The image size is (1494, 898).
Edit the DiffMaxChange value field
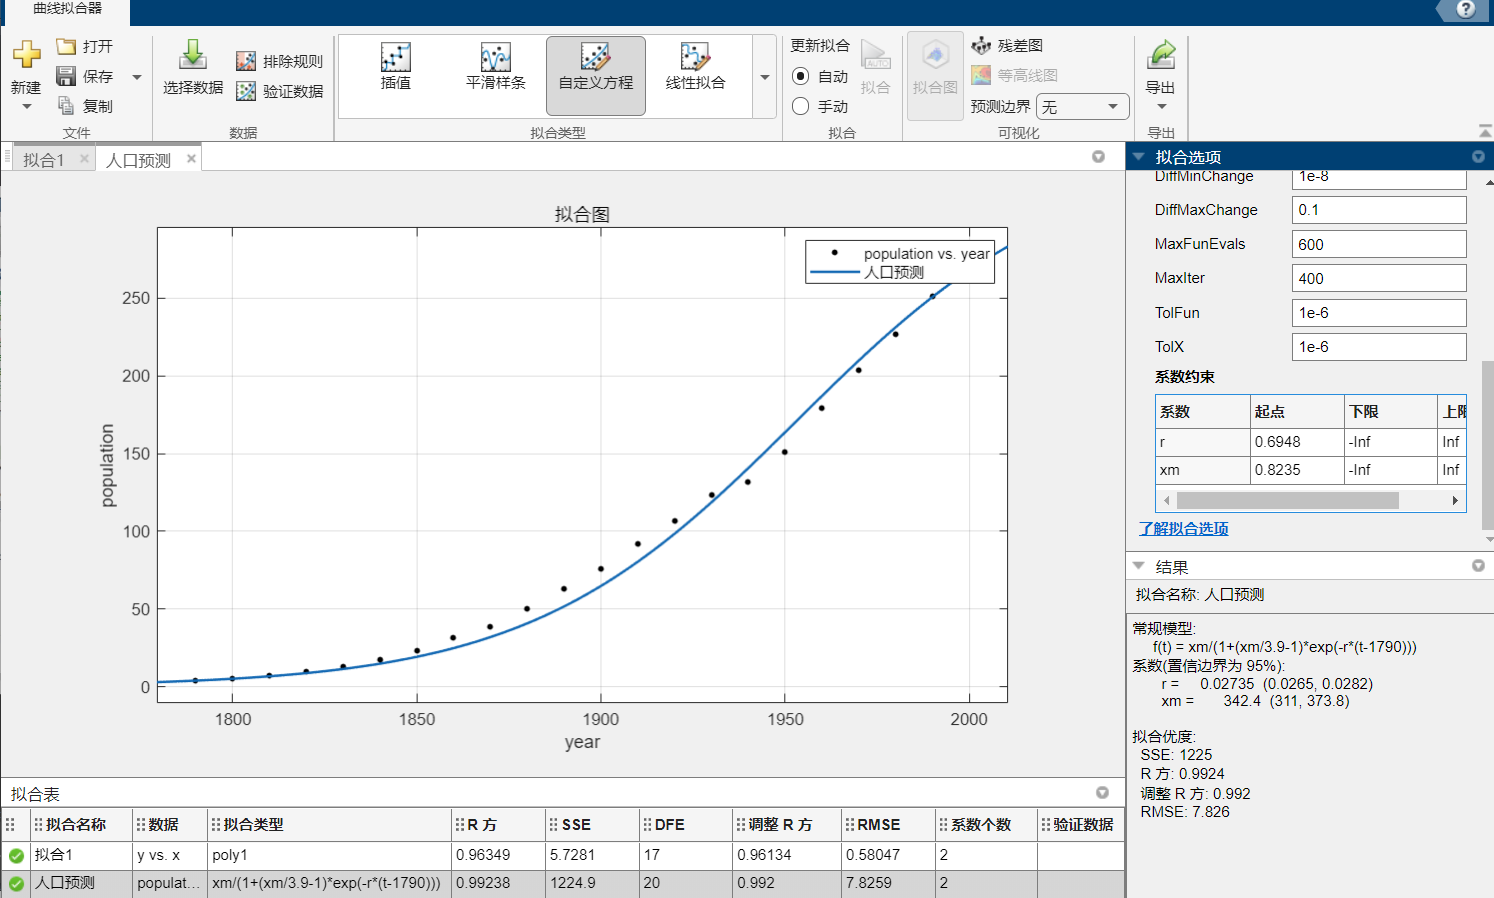click(x=1379, y=210)
